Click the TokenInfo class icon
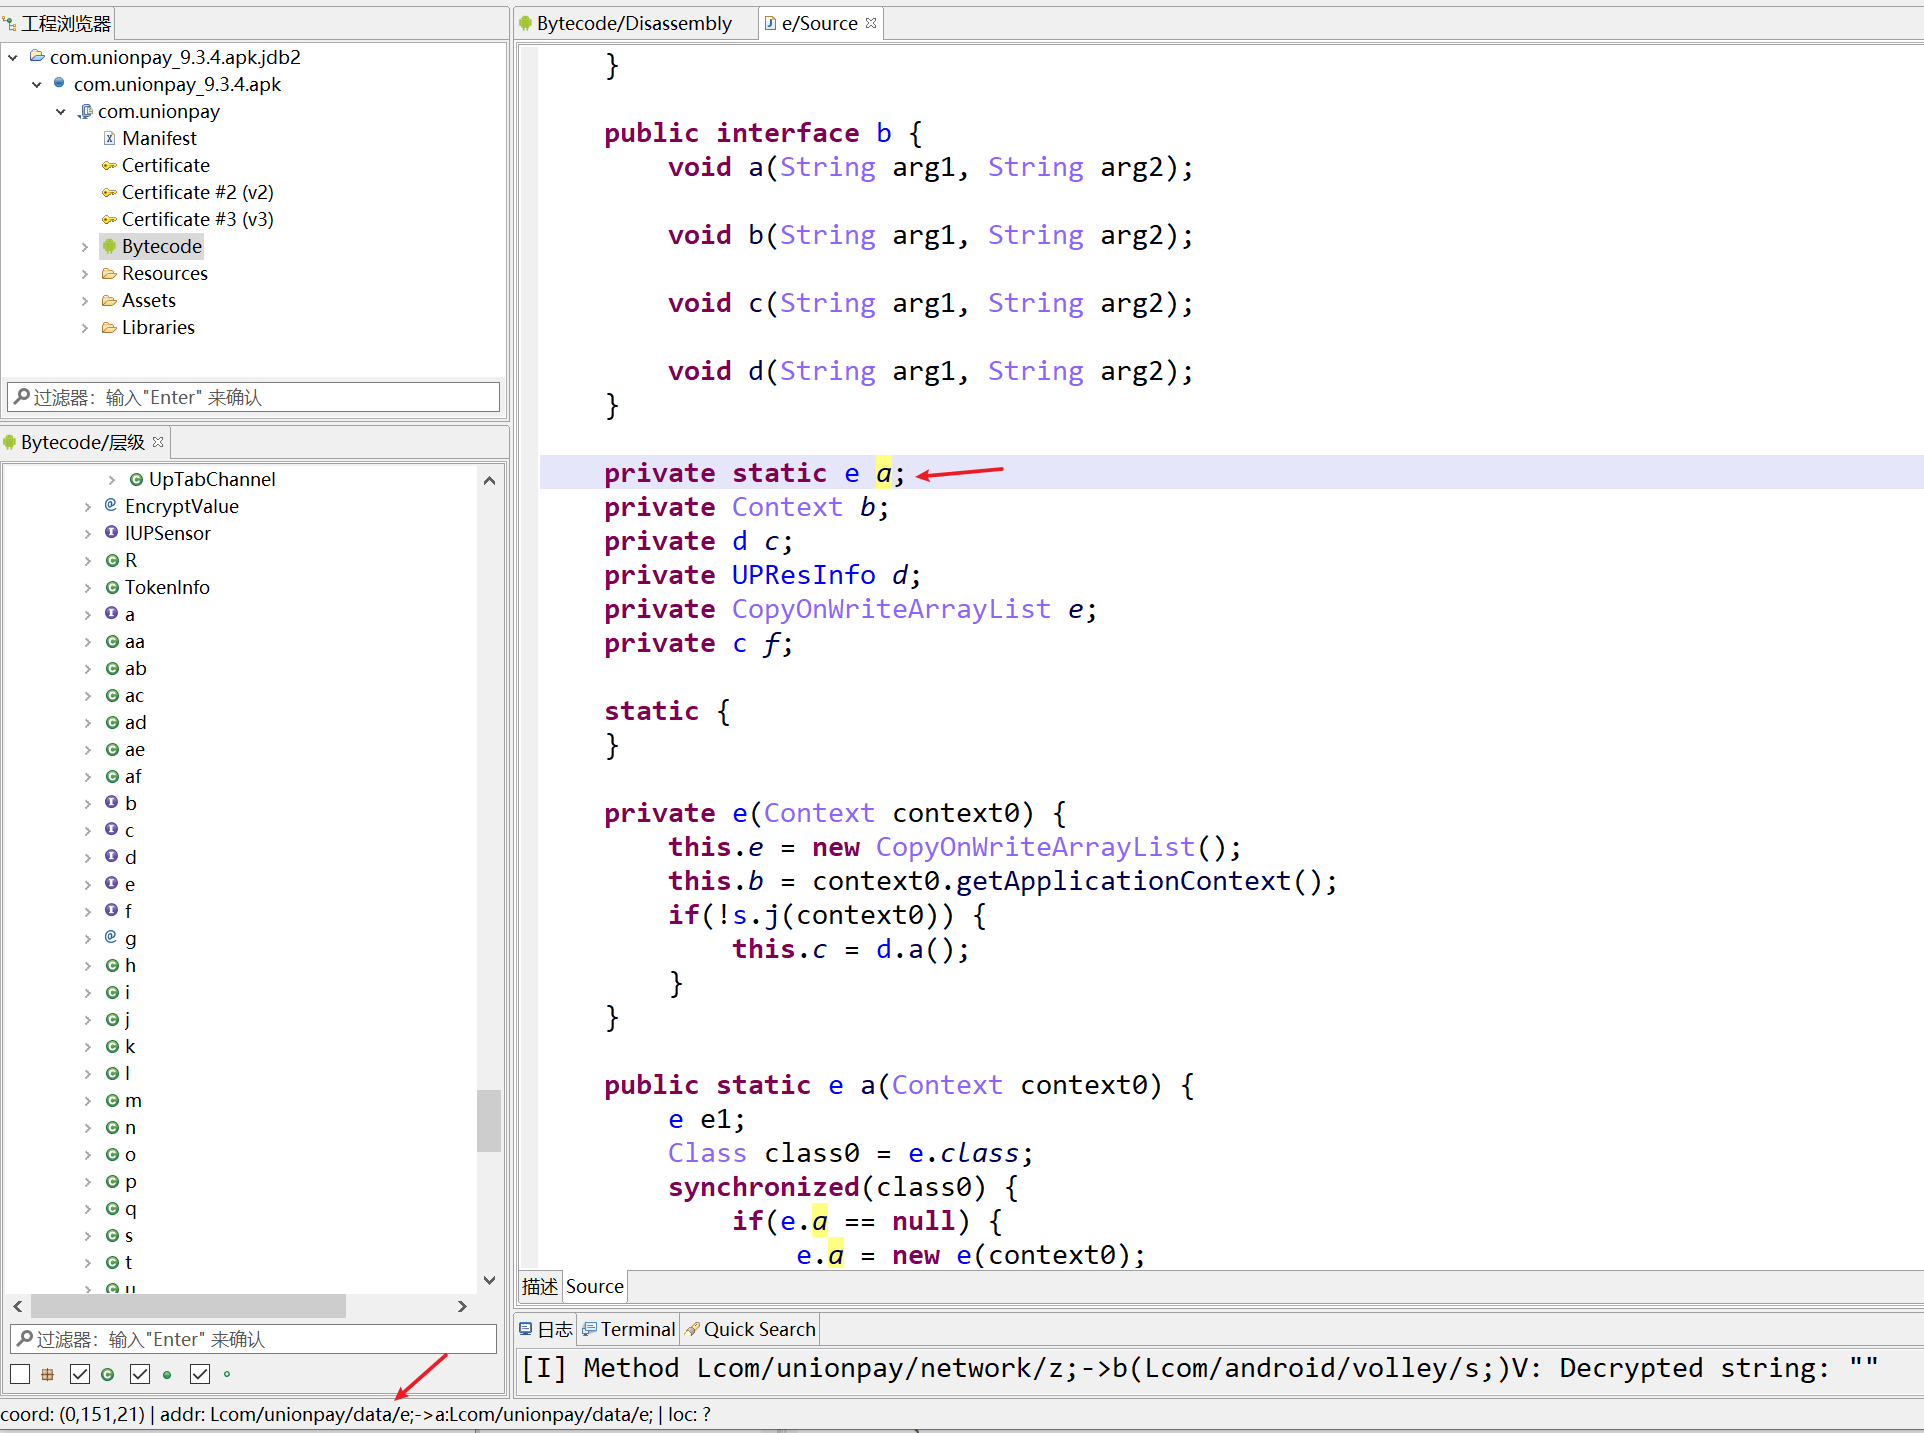 (x=112, y=587)
